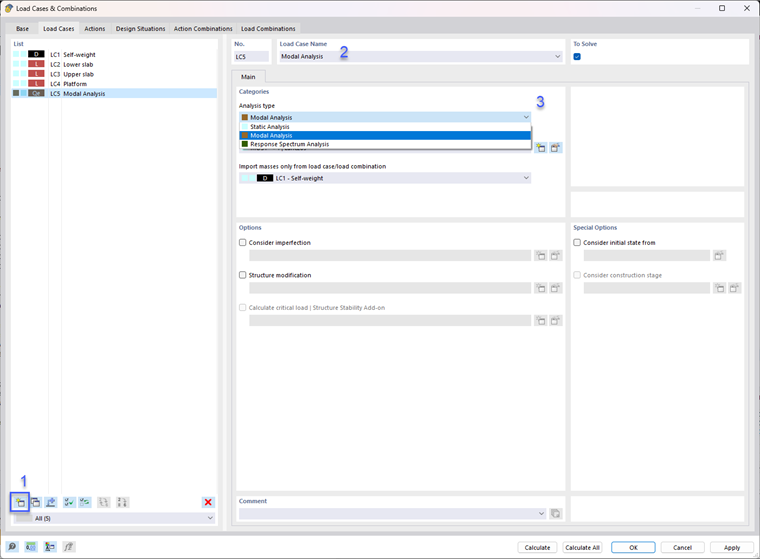Open the search icon at bottom left
Image resolution: width=760 pixels, height=559 pixels.
pos(12,547)
